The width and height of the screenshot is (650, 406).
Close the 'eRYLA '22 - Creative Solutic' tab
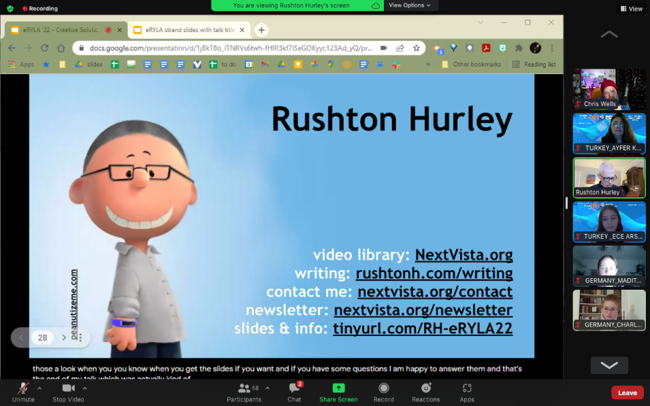pyautogui.click(x=119, y=30)
